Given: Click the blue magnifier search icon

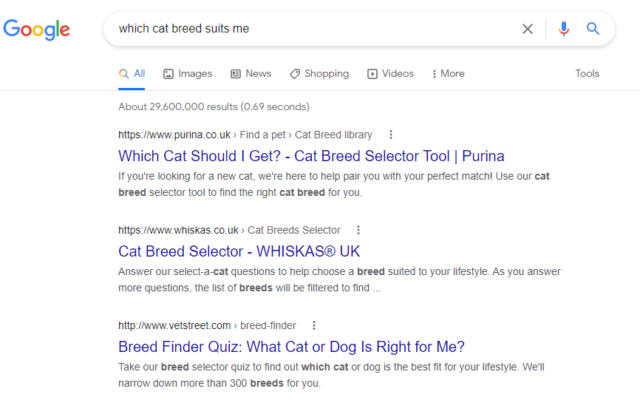Looking at the screenshot, I should [x=593, y=29].
